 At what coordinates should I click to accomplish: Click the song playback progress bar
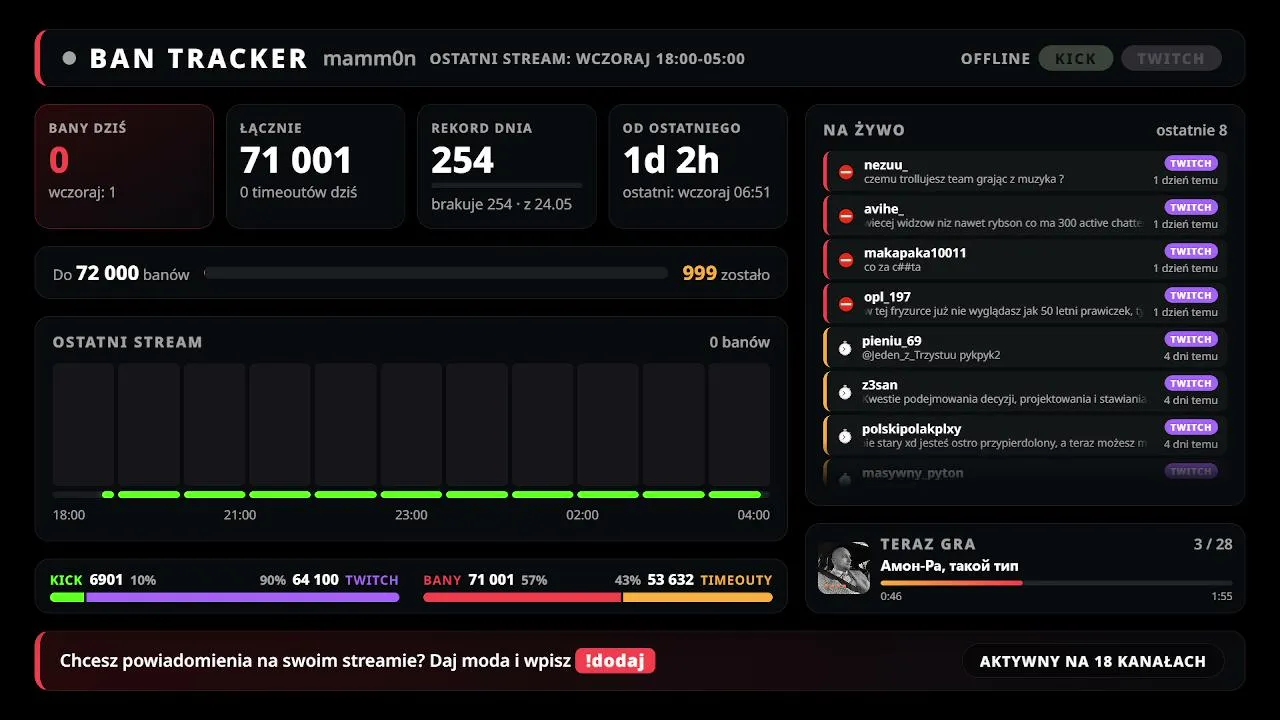(1056, 582)
